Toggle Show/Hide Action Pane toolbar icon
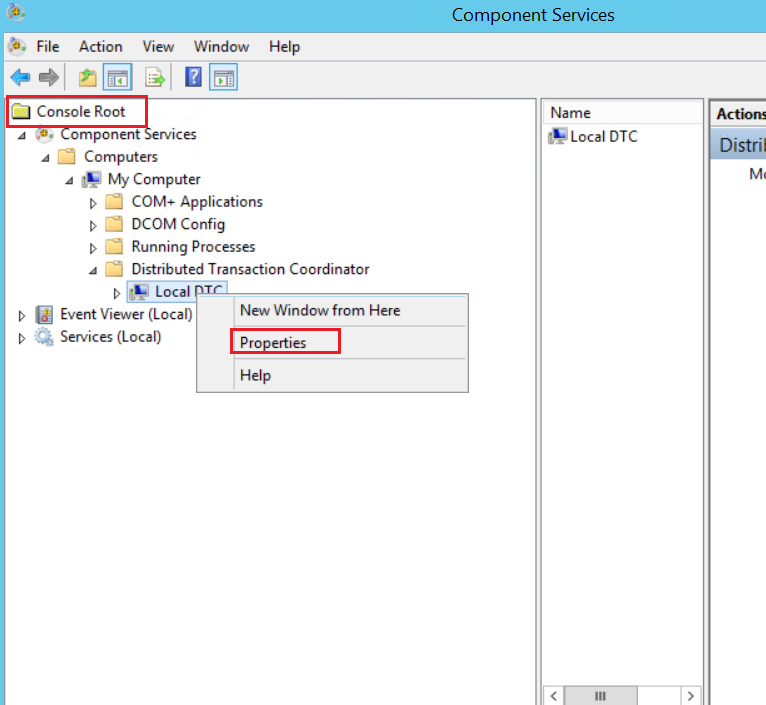Image resolution: width=766 pixels, height=705 pixels. pyautogui.click(x=223, y=77)
